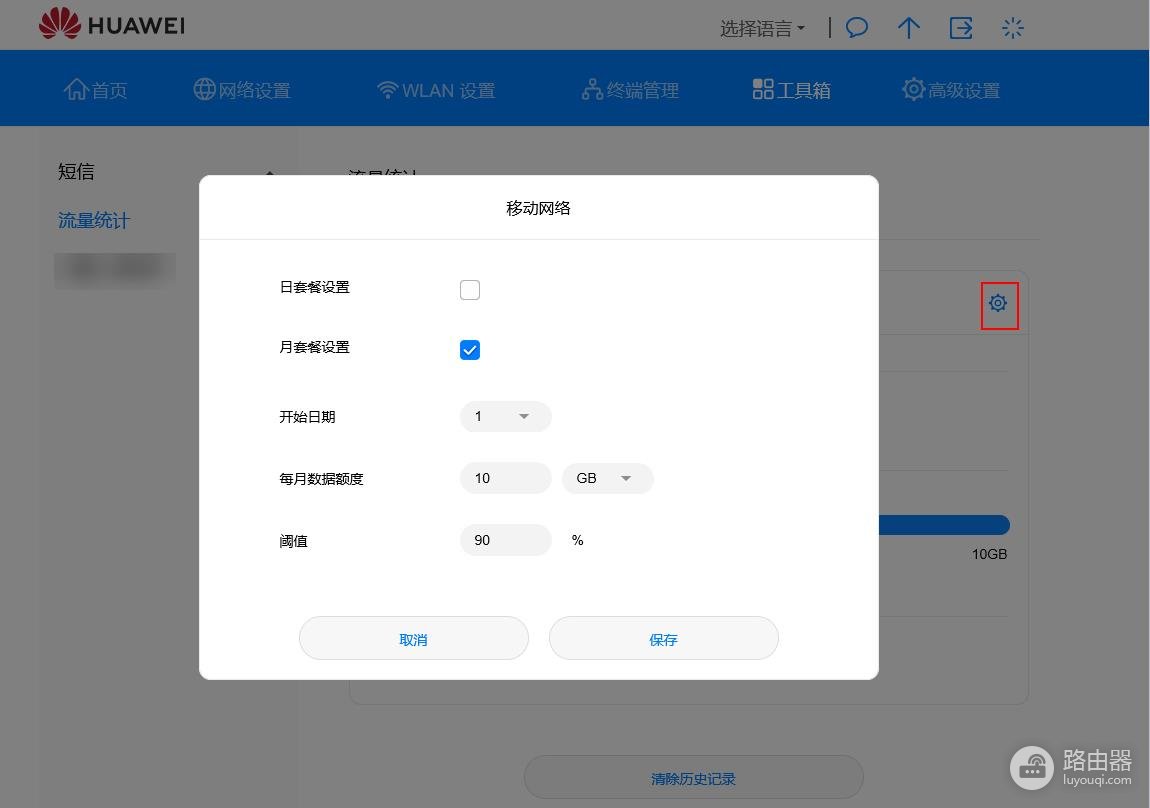Screen dimensions: 1150x808
Task: Expand the 开始日期 start date dropdown
Action: [505, 416]
